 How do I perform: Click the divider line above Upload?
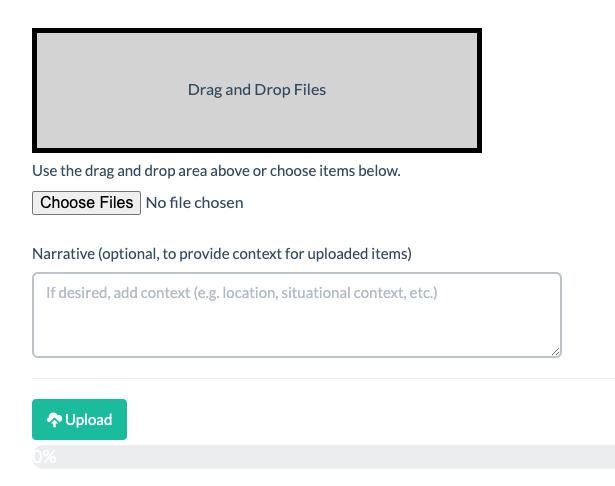click(x=320, y=379)
